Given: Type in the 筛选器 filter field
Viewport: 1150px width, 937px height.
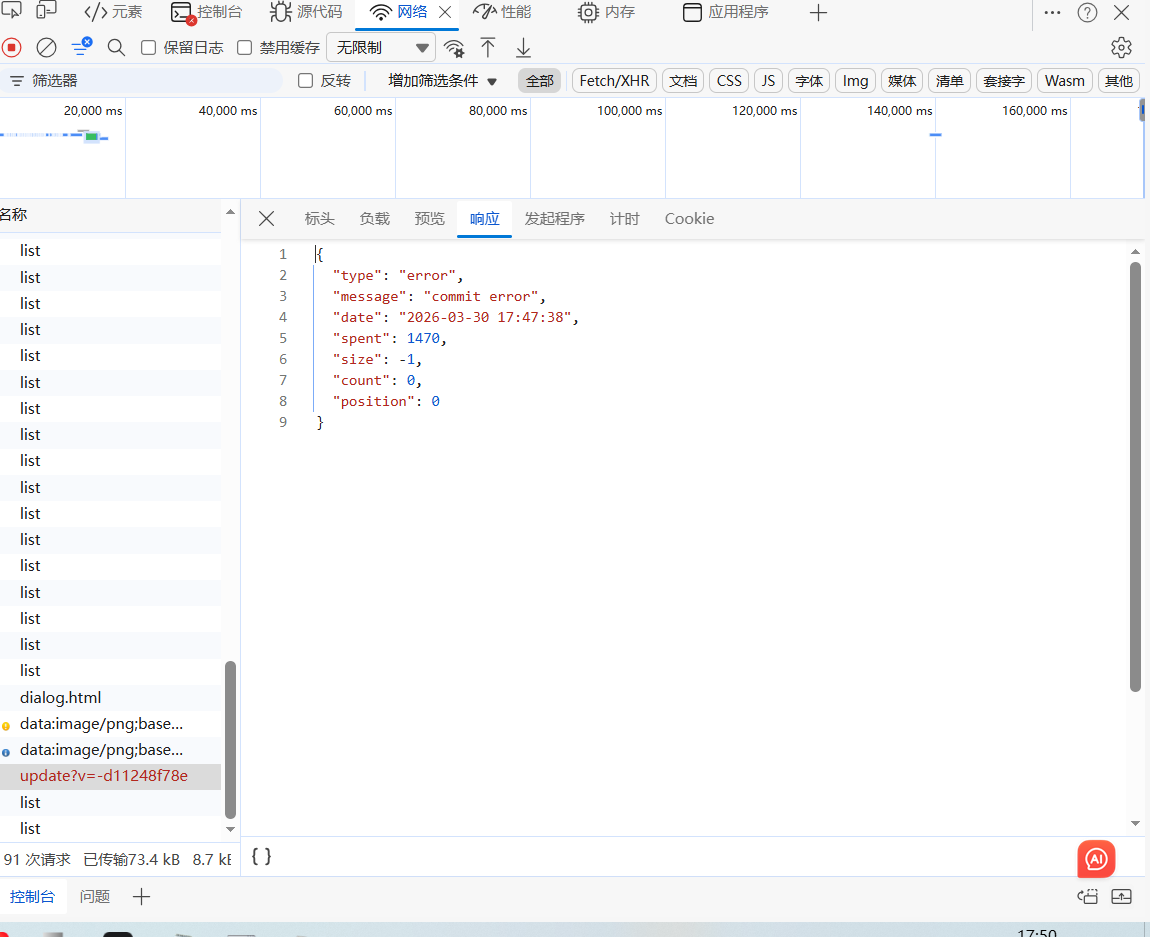Looking at the screenshot, I should (150, 81).
